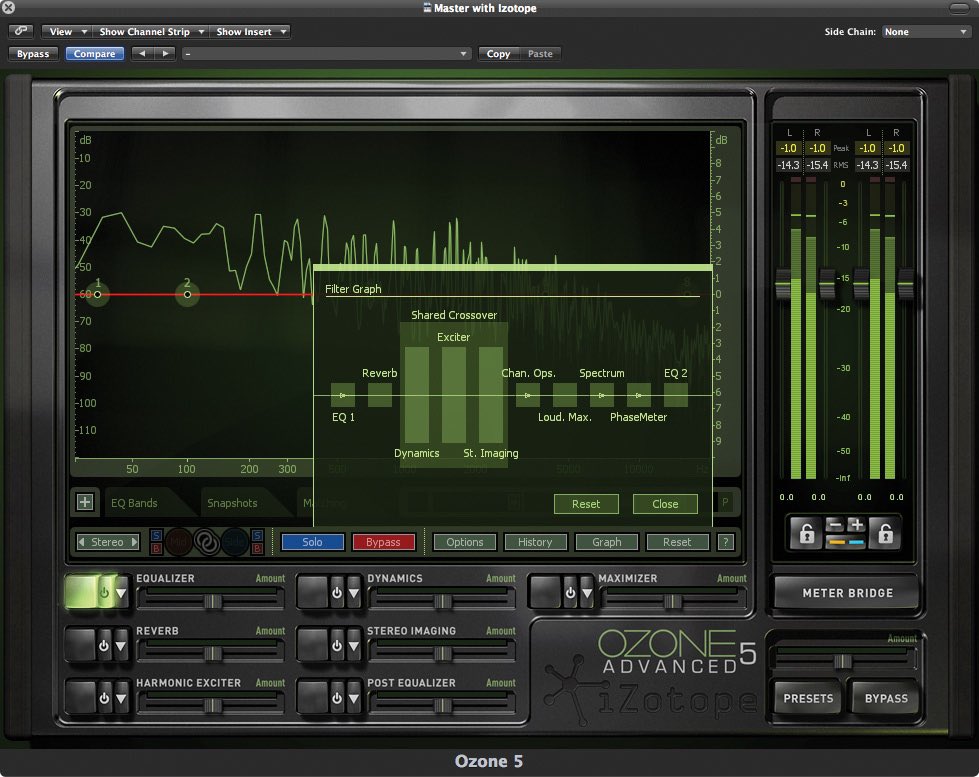Open Reverb presets arrow menu
Screen dimensions: 979x777
pyautogui.click(x=121, y=646)
